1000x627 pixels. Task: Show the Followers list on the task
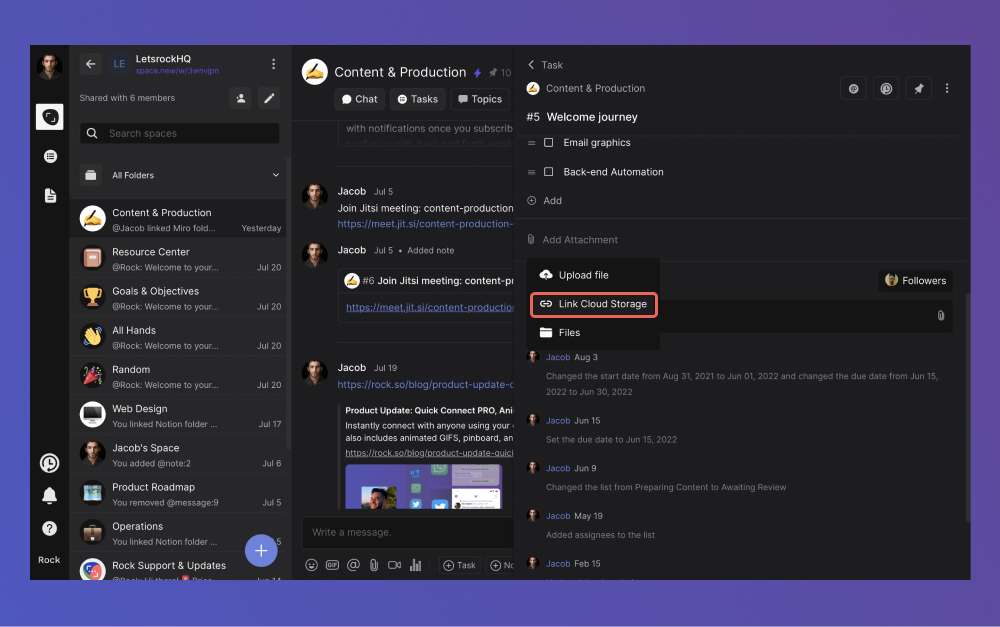point(915,280)
